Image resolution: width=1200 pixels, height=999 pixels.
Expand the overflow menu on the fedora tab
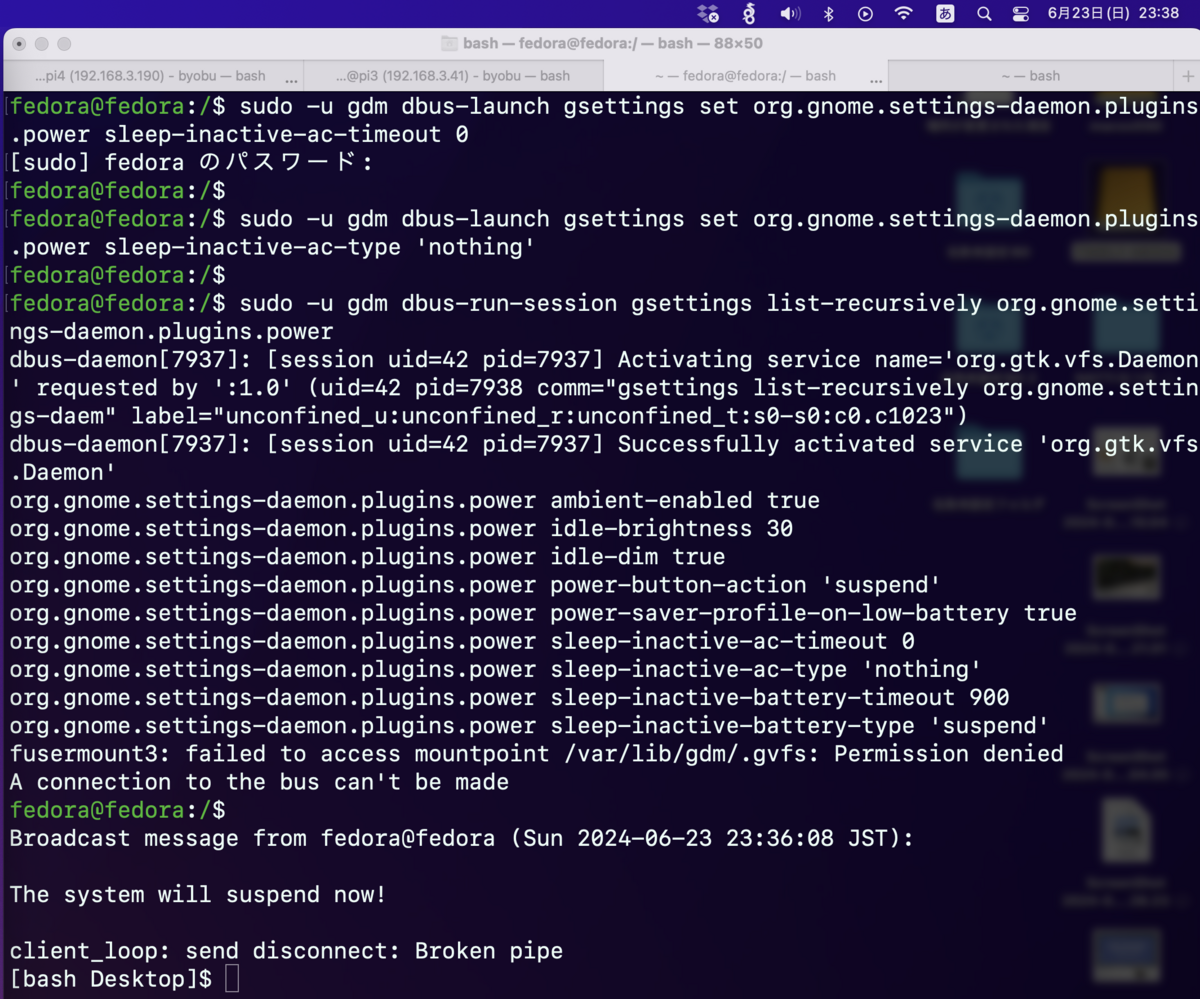point(877,76)
